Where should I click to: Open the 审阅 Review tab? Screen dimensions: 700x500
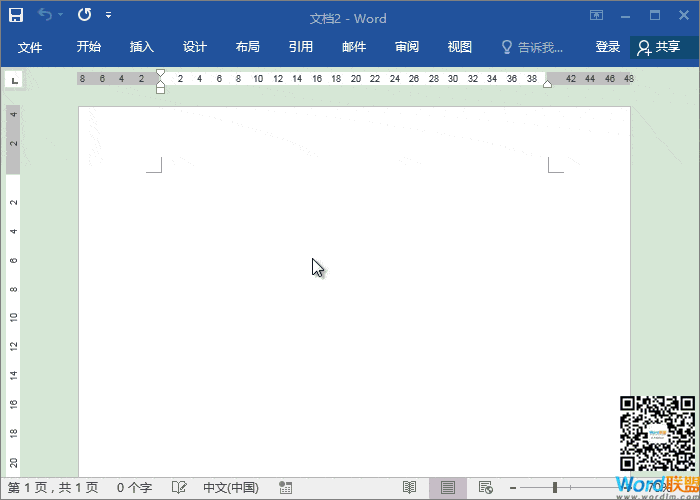point(407,46)
